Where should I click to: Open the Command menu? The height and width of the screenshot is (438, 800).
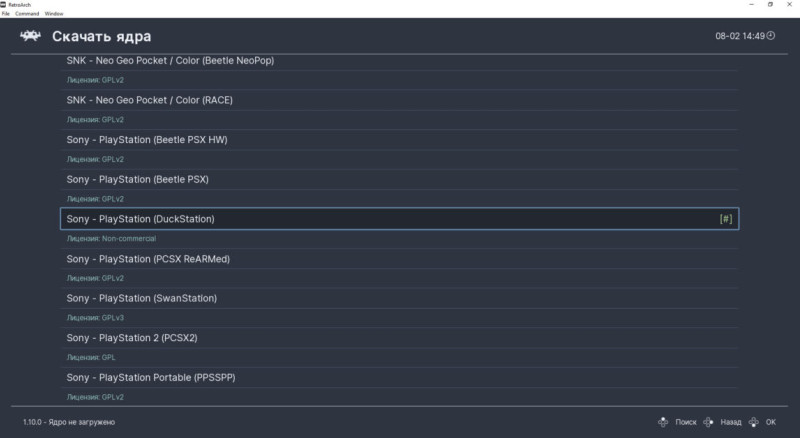[x=27, y=14]
